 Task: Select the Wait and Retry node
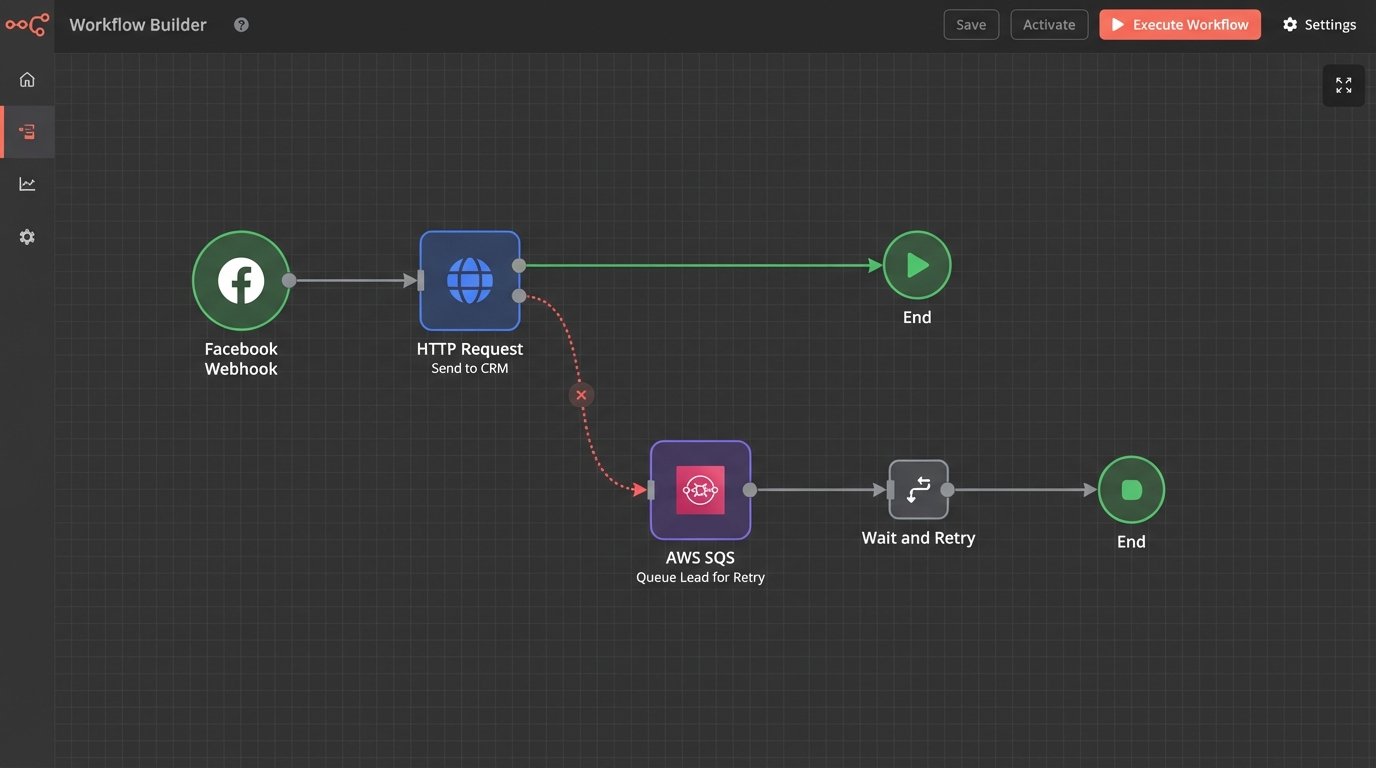point(918,490)
